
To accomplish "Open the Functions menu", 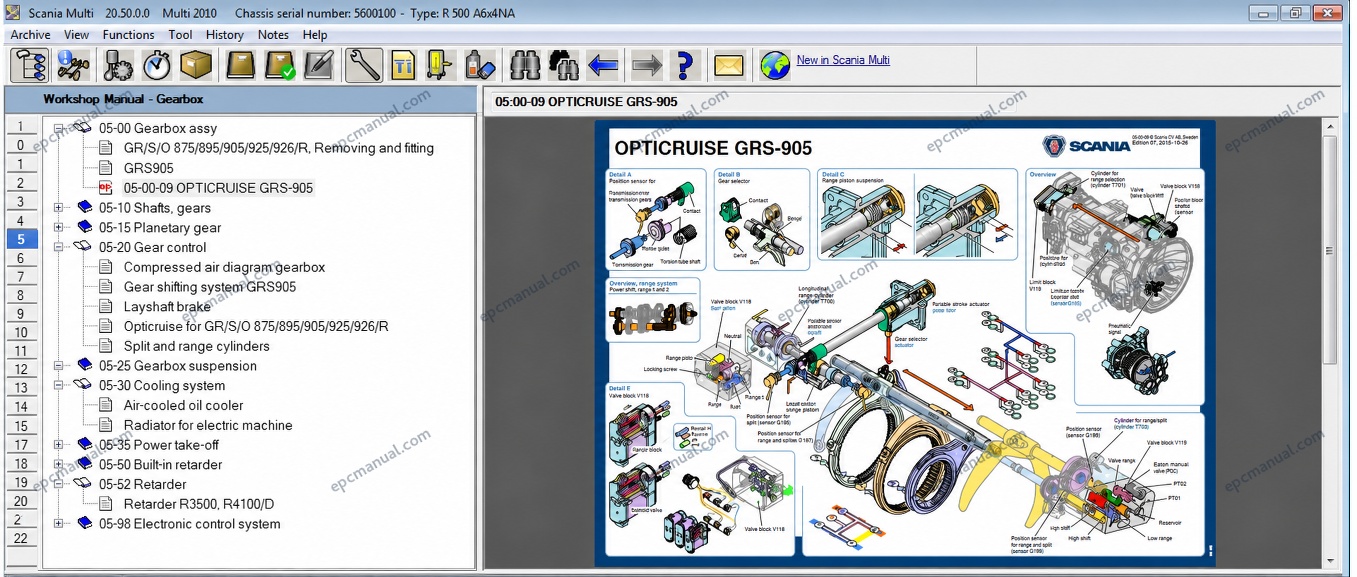I will point(128,34).
